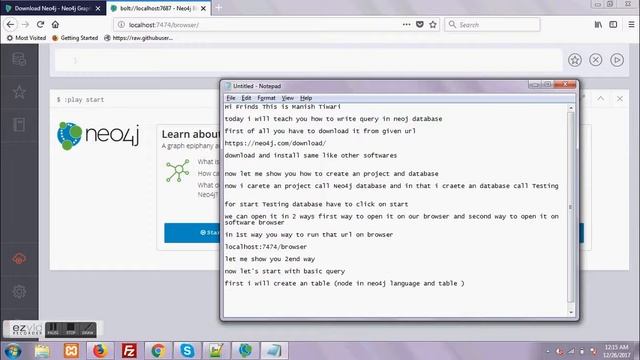Open Firefox library icon
640x360 pixels.
598,24
